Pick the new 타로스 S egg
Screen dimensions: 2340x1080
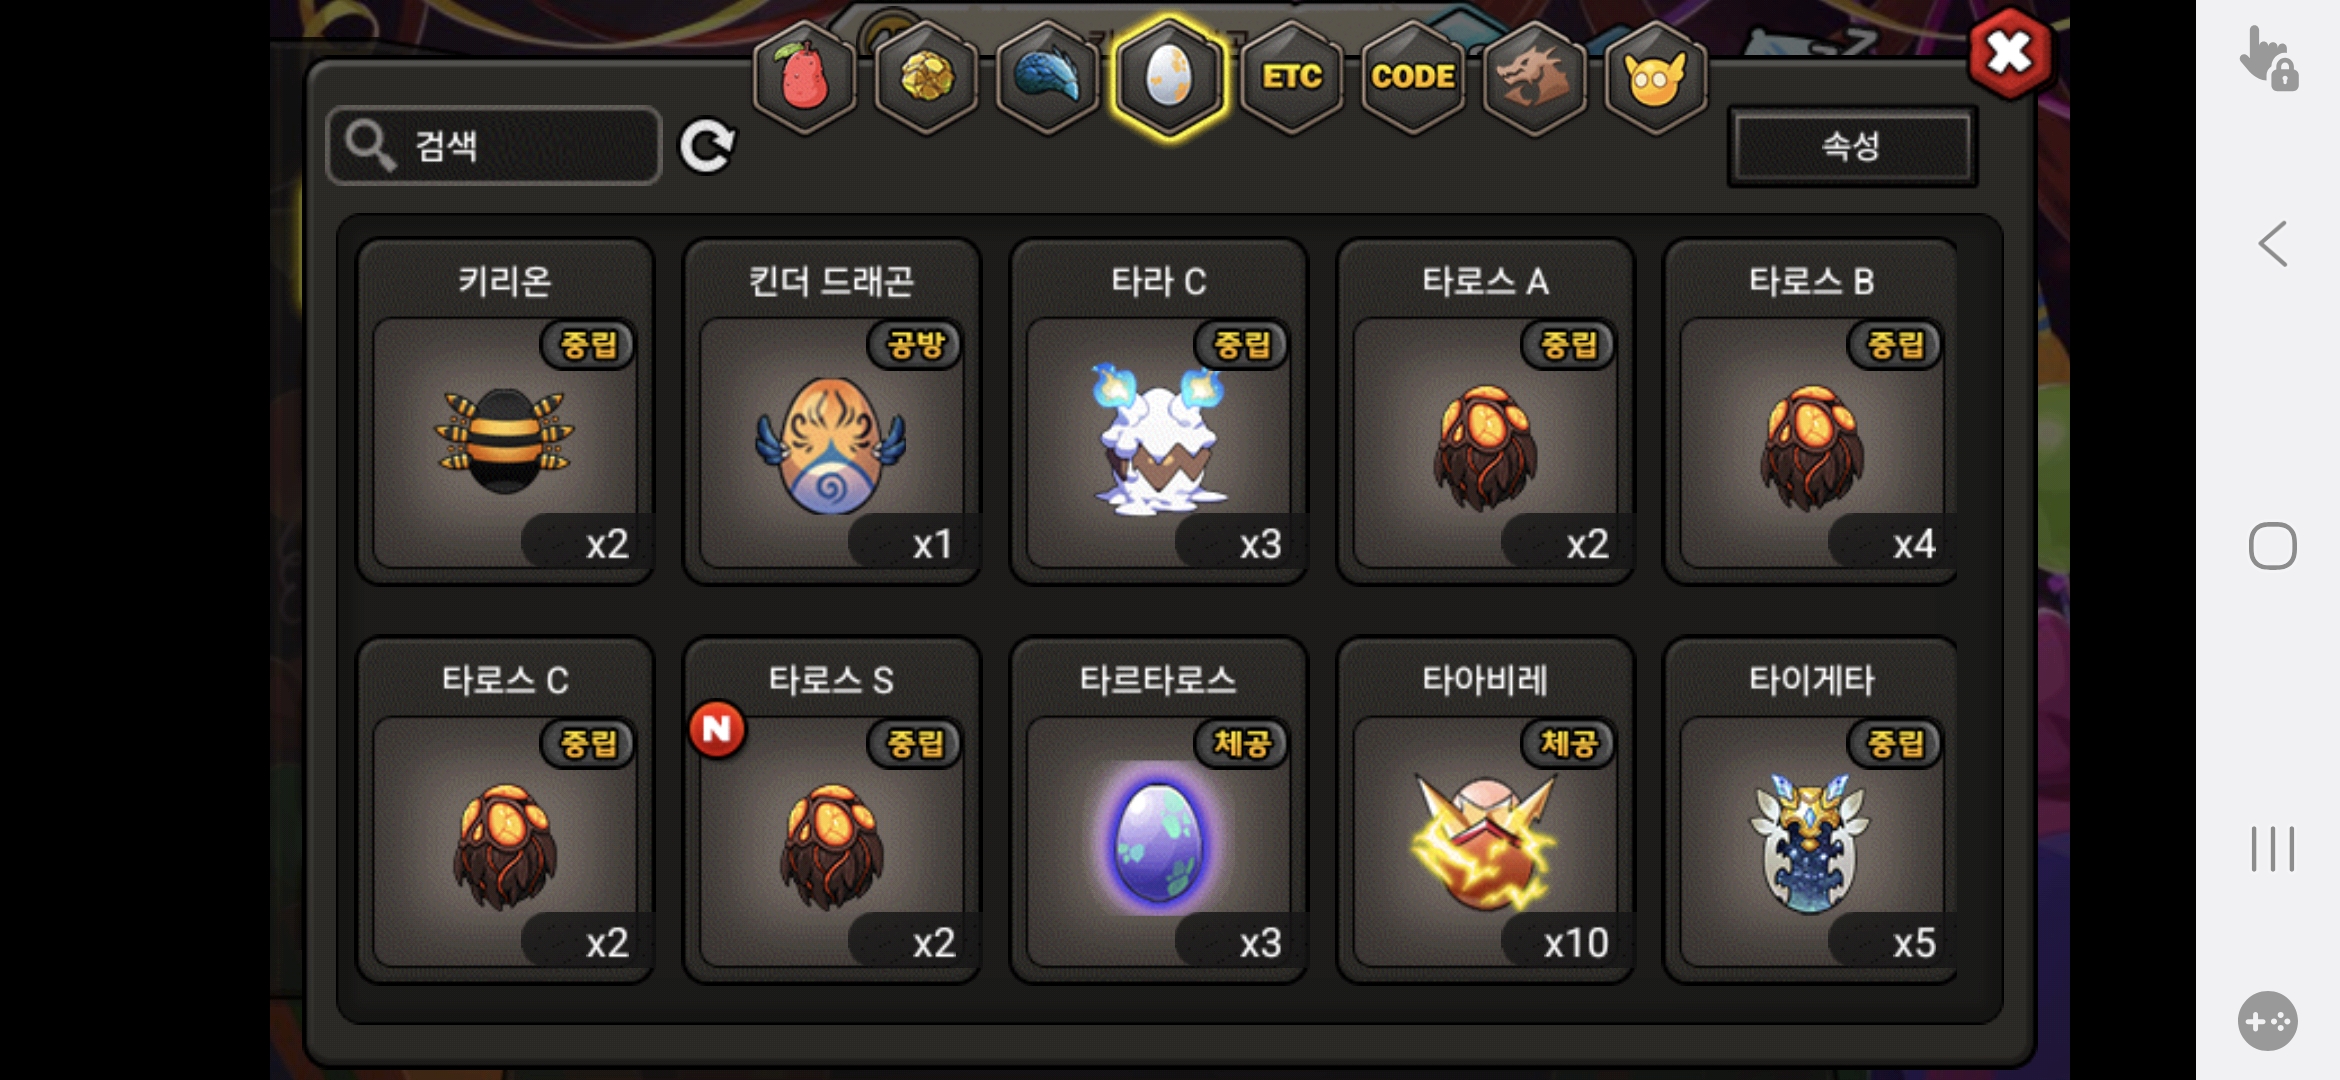tap(832, 810)
